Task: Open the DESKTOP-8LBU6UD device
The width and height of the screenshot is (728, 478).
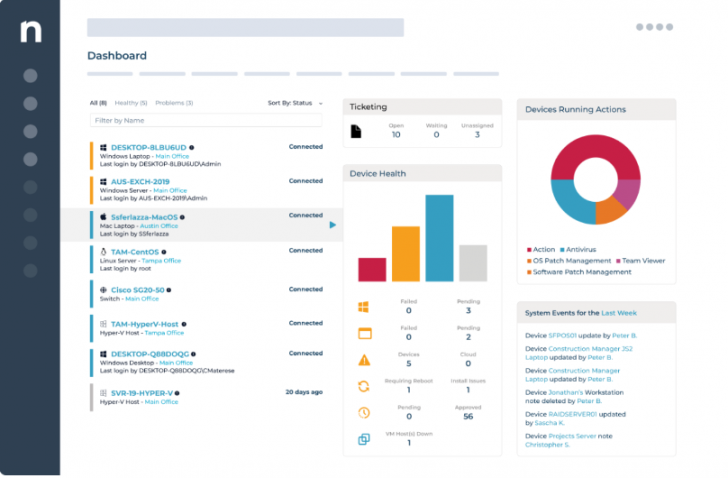Action: click(x=149, y=148)
